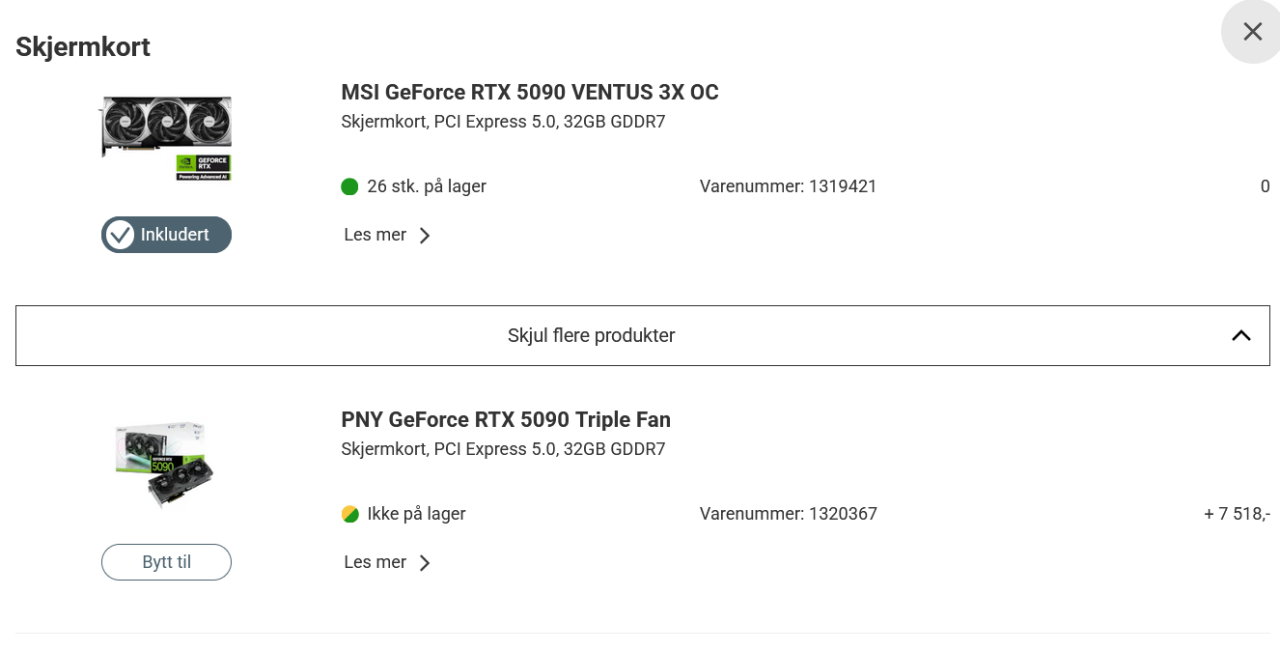This screenshot has width=1280, height=652.
Task: Switch to the PNY card with Bytt til
Action: coord(166,562)
